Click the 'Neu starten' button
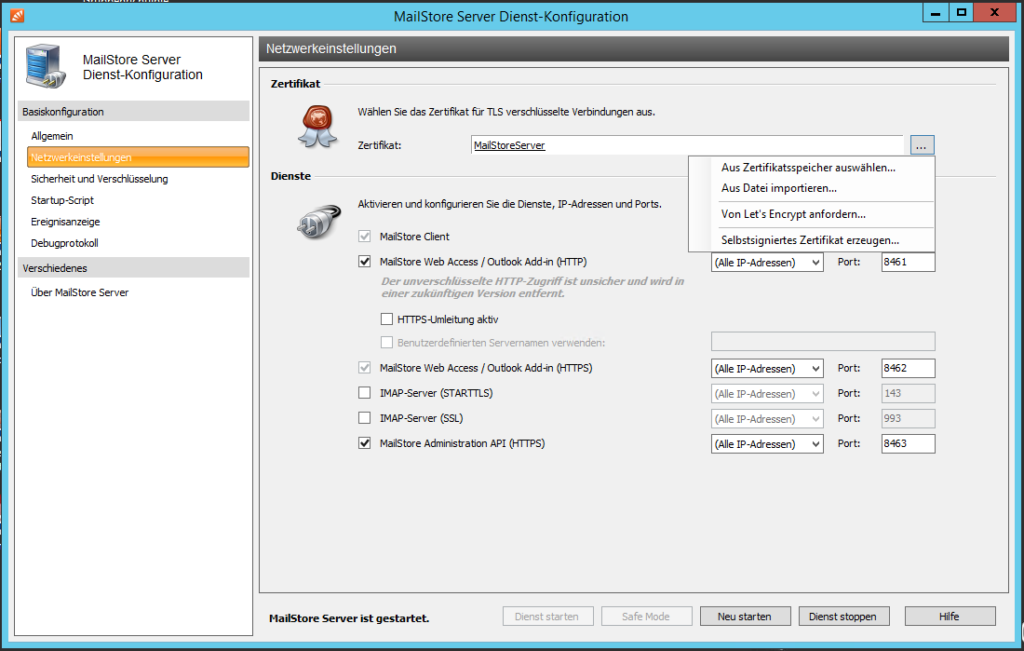 (x=744, y=616)
